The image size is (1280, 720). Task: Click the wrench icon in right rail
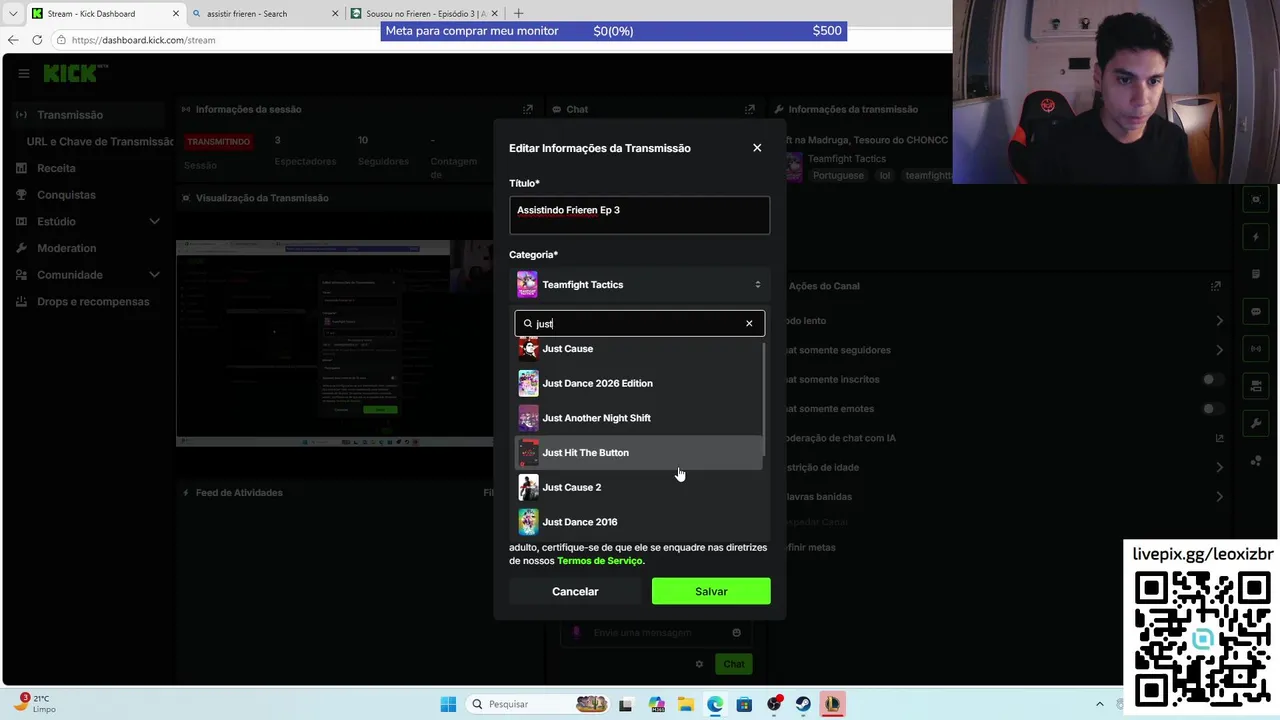click(x=1256, y=424)
